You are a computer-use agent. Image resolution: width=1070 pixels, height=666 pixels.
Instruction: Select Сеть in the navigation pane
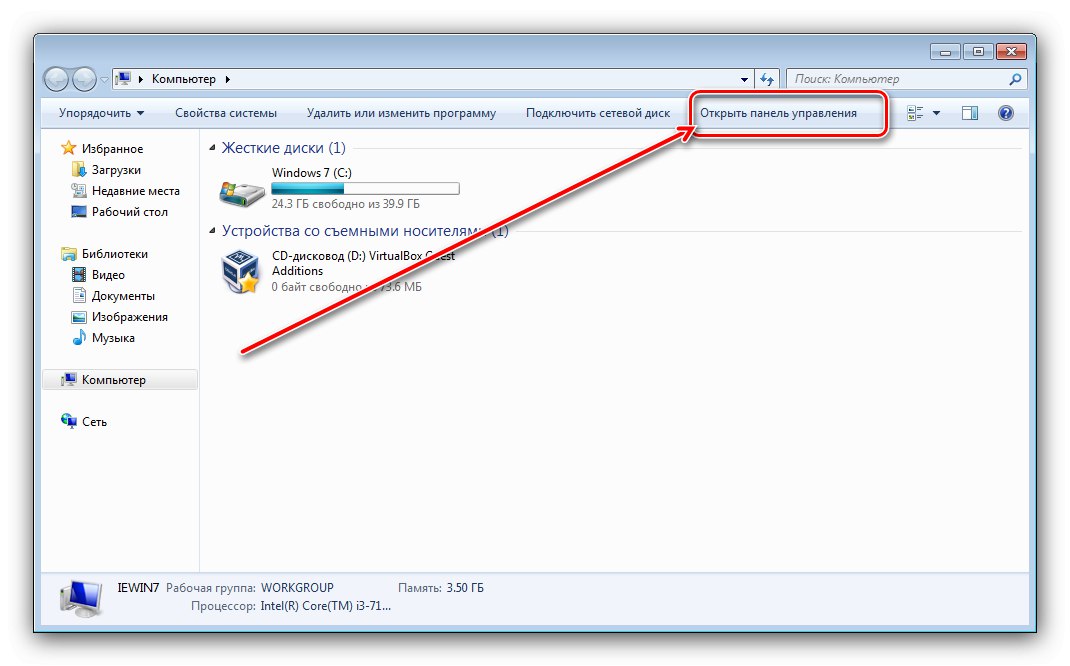pos(91,421)
